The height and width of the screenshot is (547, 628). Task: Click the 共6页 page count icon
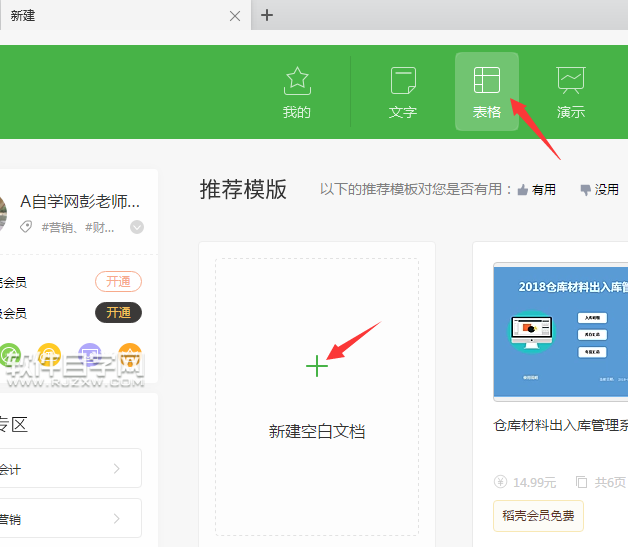pos(581,482)
